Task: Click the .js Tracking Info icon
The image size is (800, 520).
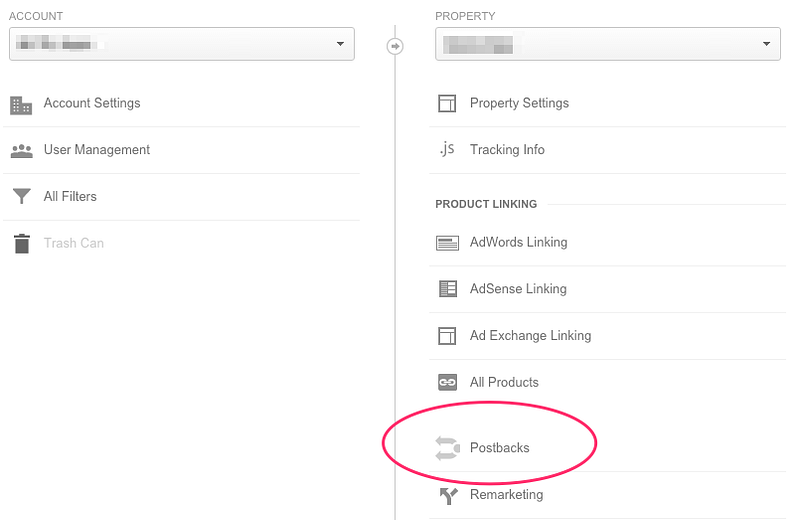Action: tap(446, 148)
